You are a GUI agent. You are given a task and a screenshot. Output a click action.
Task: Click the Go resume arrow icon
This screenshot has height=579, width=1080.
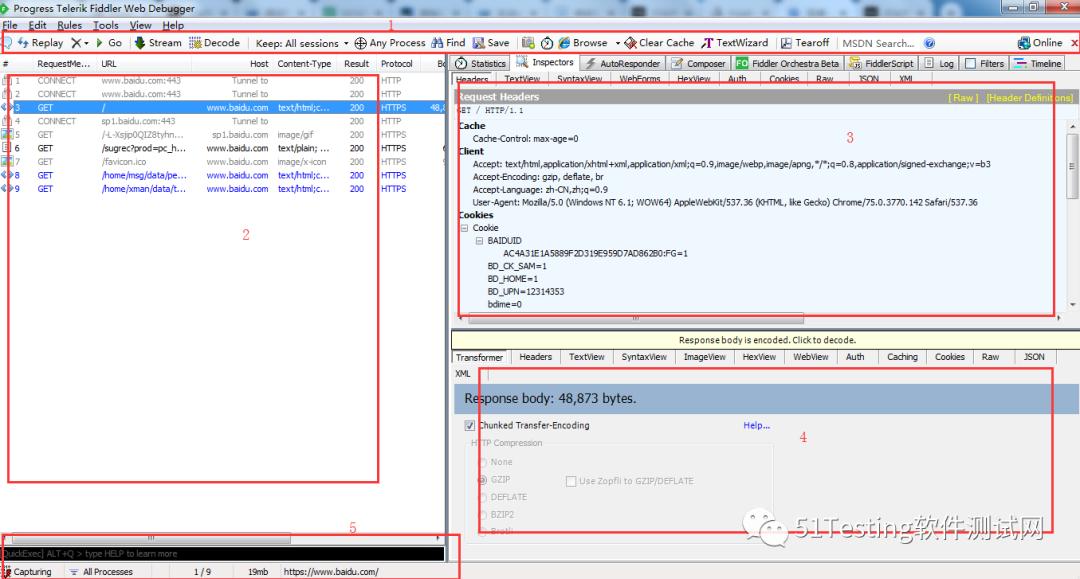click(100, 43)
